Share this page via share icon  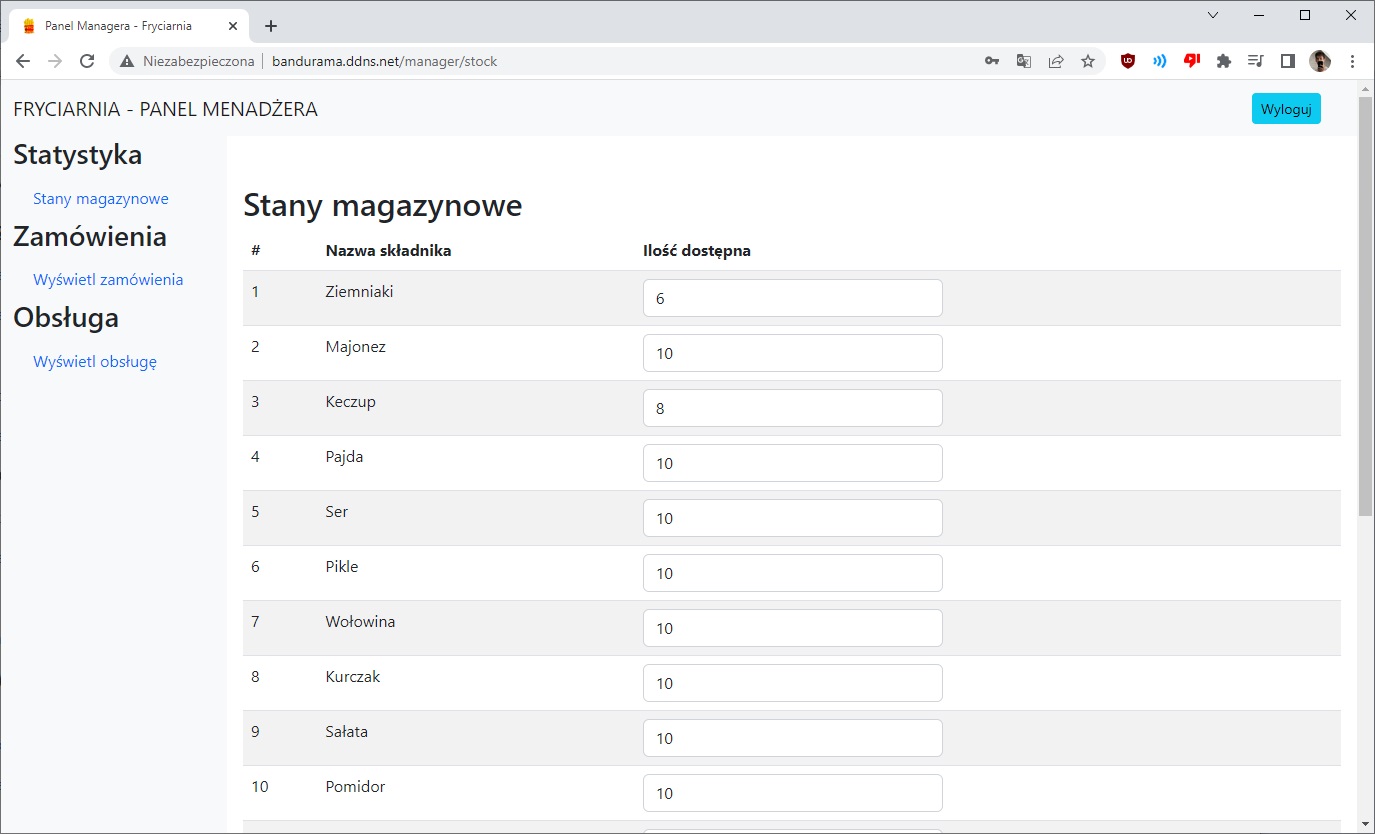pos(1056,61)
